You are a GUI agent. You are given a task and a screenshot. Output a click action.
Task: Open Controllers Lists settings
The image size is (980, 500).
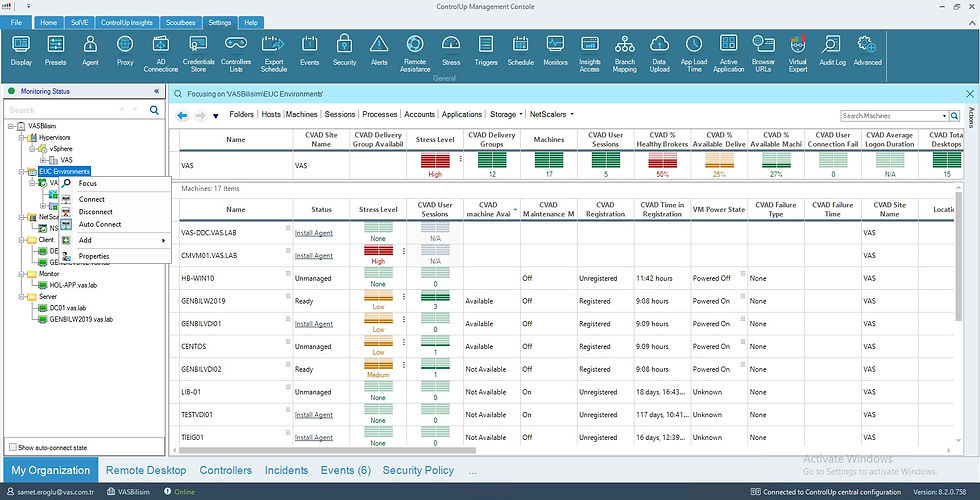click(x=236, y=54)
